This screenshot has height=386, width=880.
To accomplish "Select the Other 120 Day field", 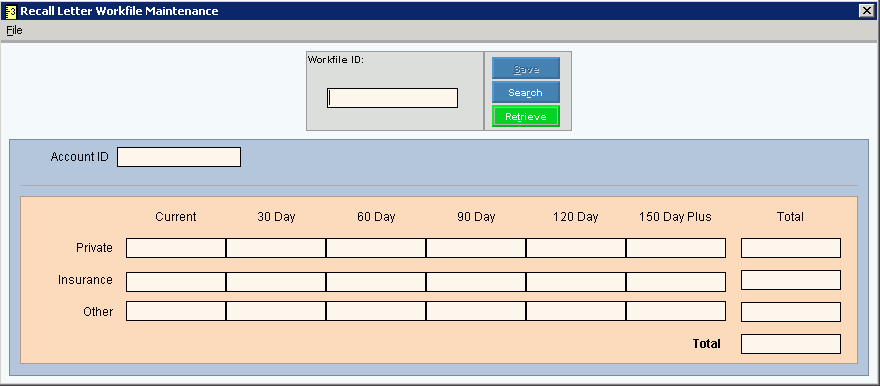I will coord(575,311).
